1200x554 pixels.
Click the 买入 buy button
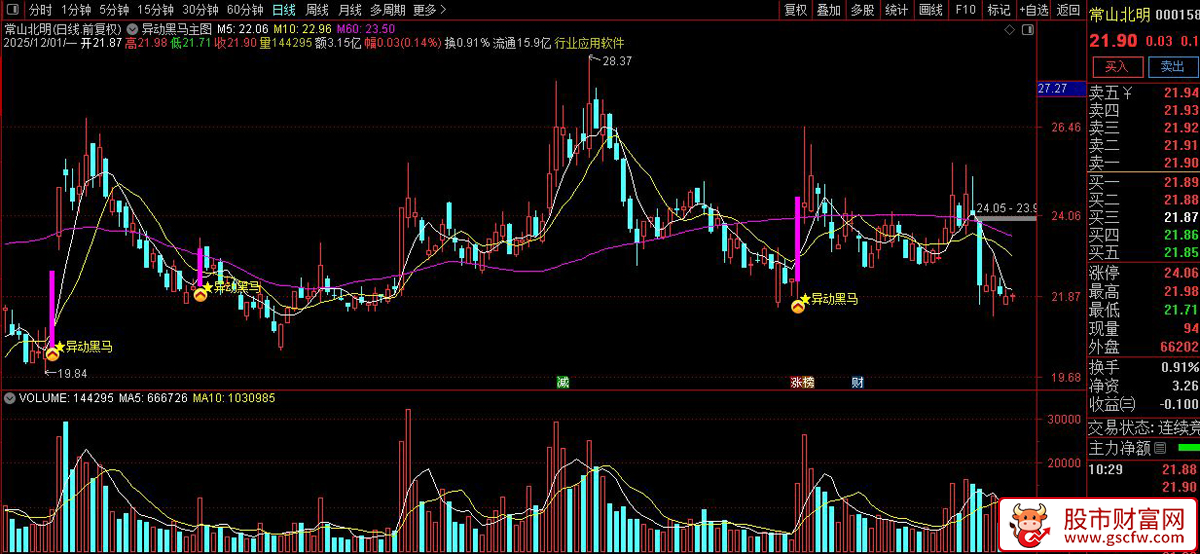click(1116, 67)
